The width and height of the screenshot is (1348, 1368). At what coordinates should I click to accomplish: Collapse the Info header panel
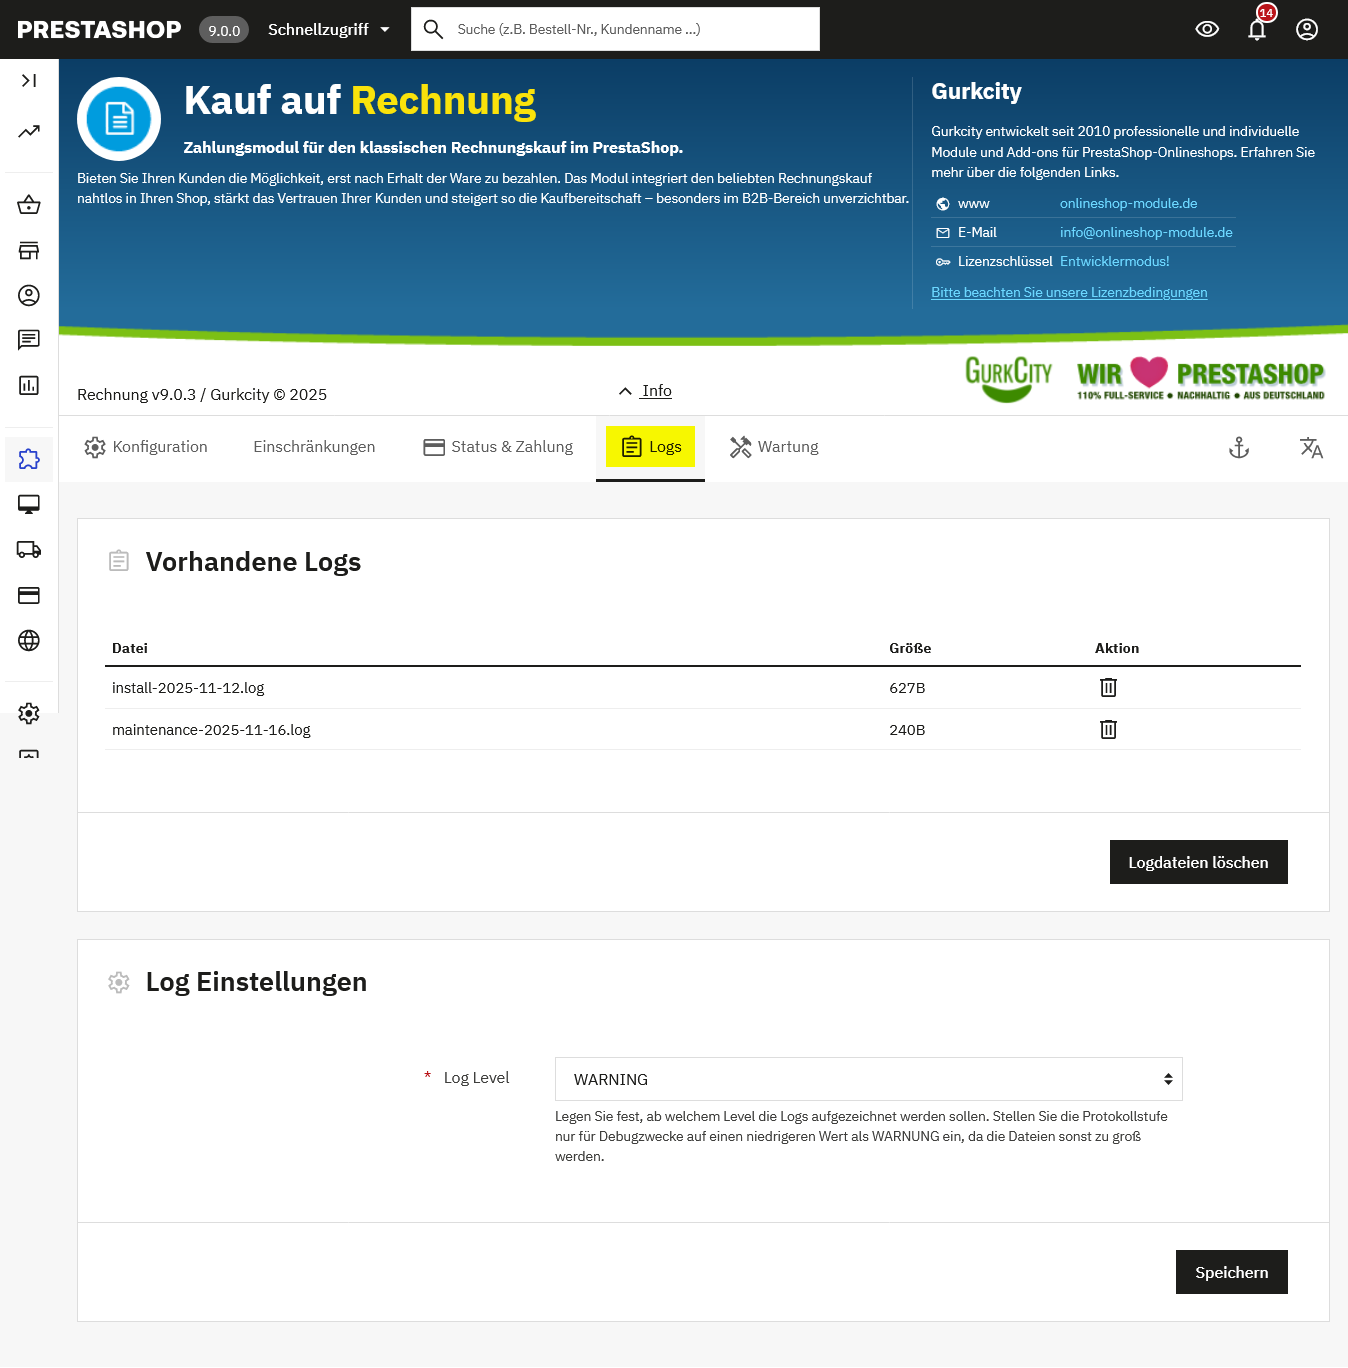tap(645, 391)
